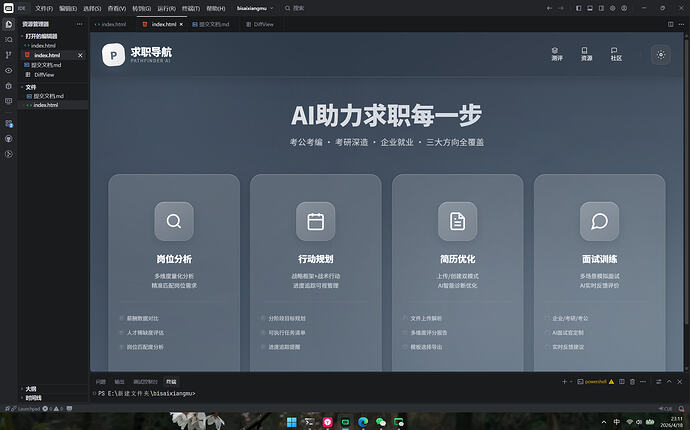Open the 测评 link in page navigation
Screen dimensions: 690x430
click(556, 55)
